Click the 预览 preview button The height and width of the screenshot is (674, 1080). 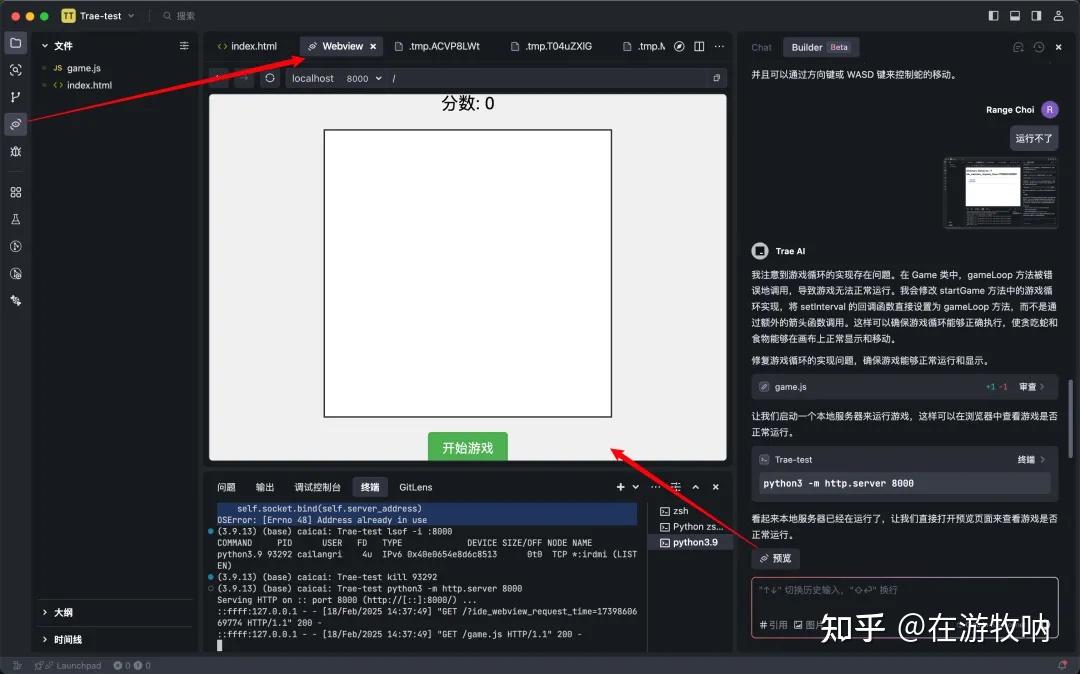[775, 559]
